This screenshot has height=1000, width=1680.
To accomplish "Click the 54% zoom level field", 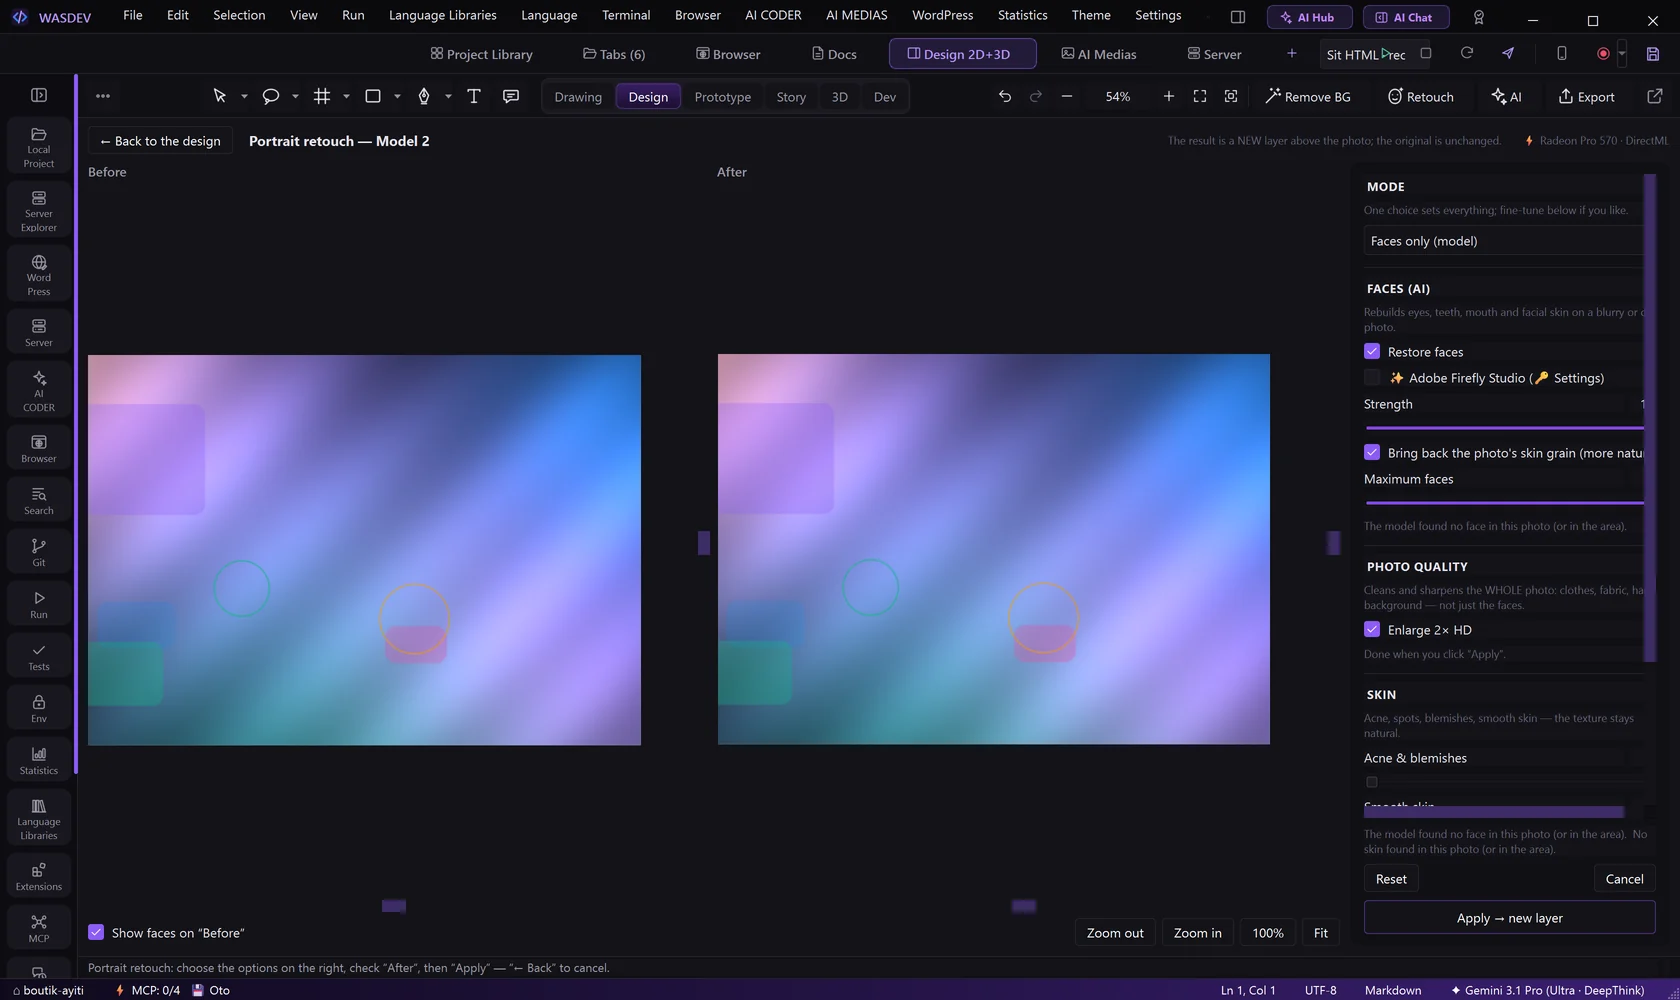I will [x=1117, y=97].
